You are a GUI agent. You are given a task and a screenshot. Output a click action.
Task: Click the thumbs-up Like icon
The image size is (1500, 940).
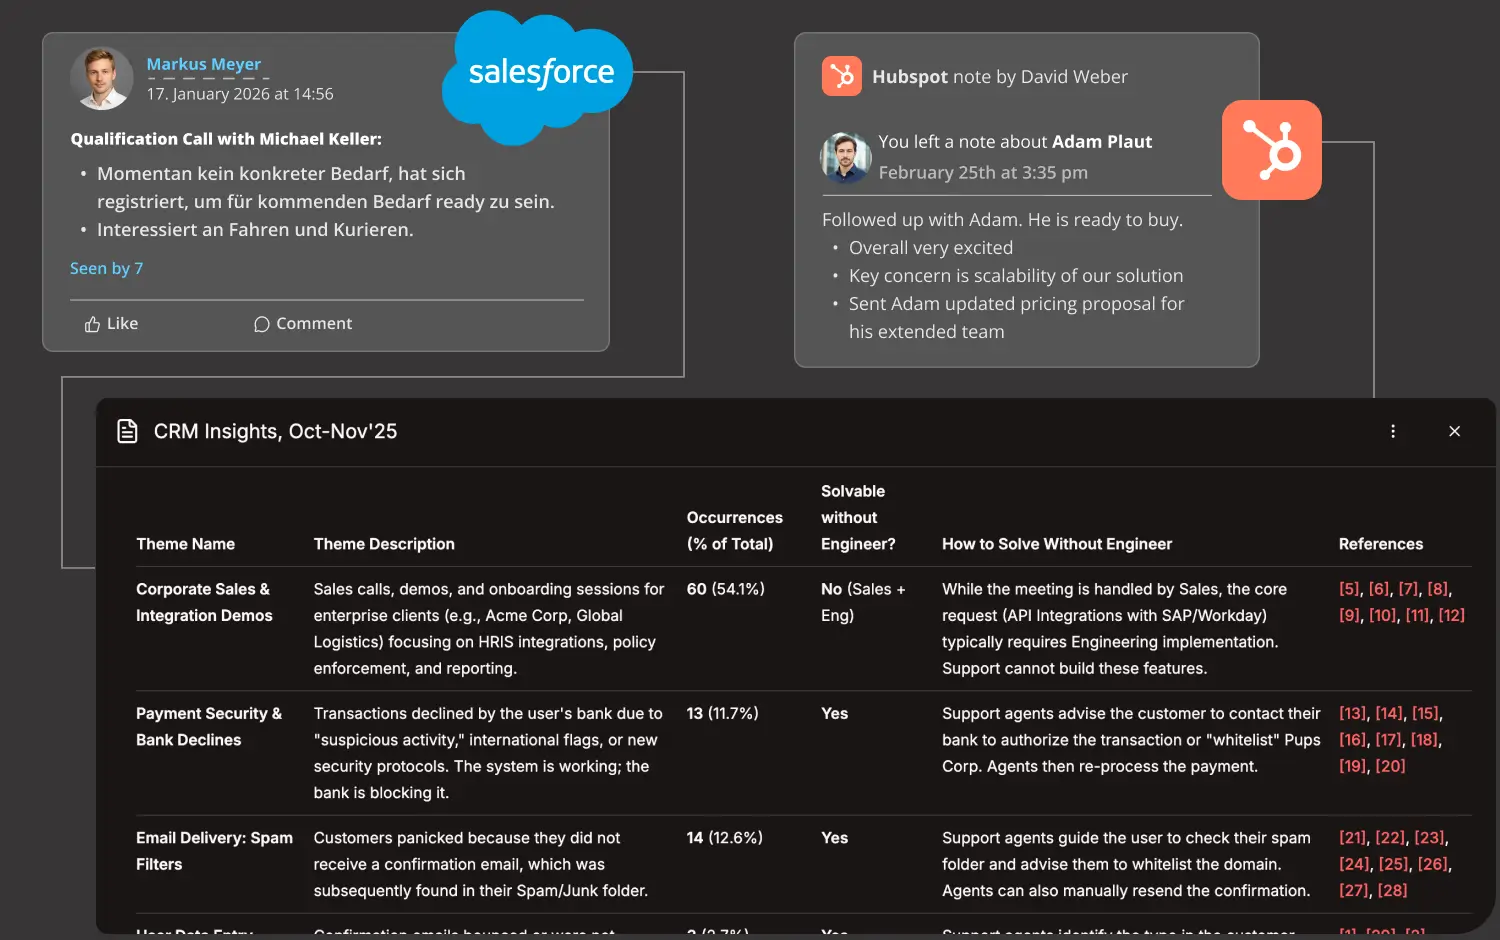click(90, 323)
